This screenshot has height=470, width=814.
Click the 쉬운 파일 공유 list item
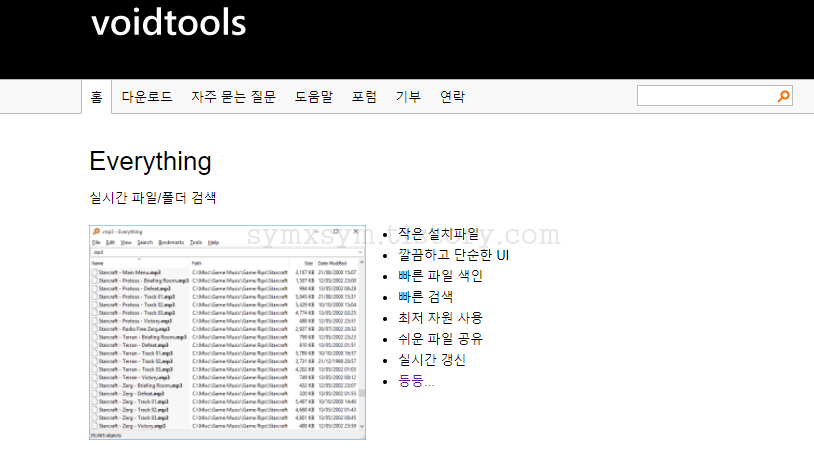click(x=440, y=339)
